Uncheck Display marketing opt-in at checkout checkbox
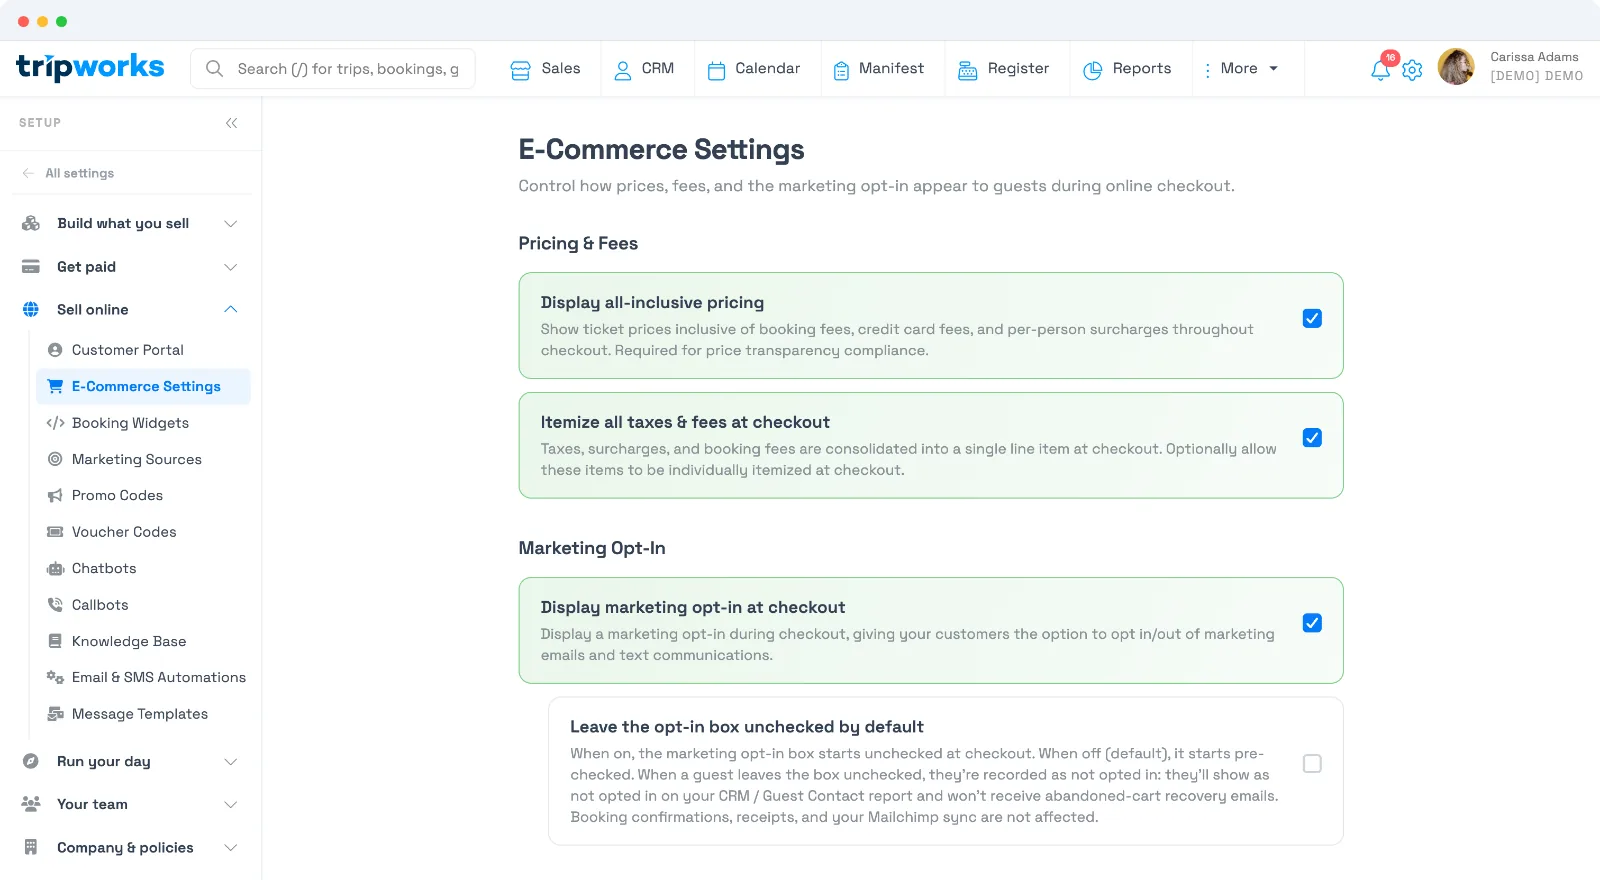 point(1312,623)
